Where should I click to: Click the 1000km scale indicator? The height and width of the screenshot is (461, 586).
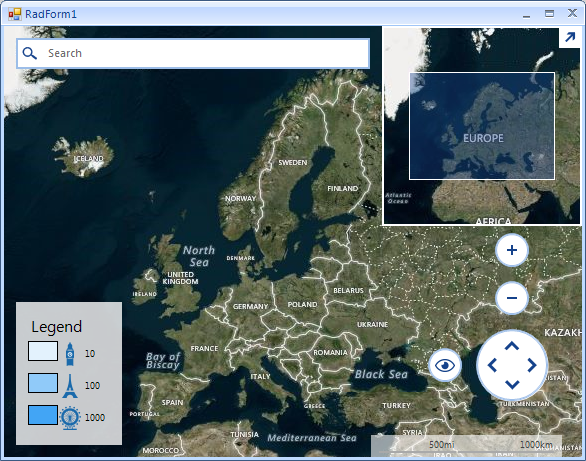[x=536, y=445]
